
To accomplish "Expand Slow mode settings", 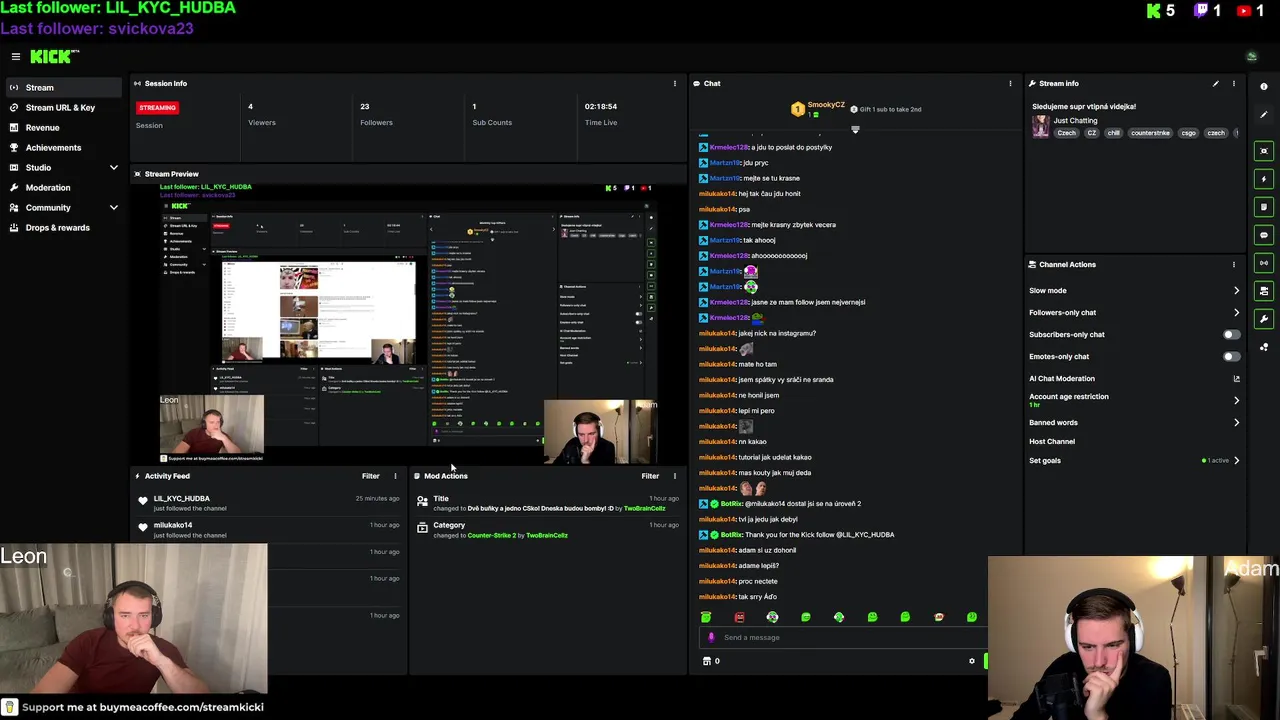I will click(1236, 291).
